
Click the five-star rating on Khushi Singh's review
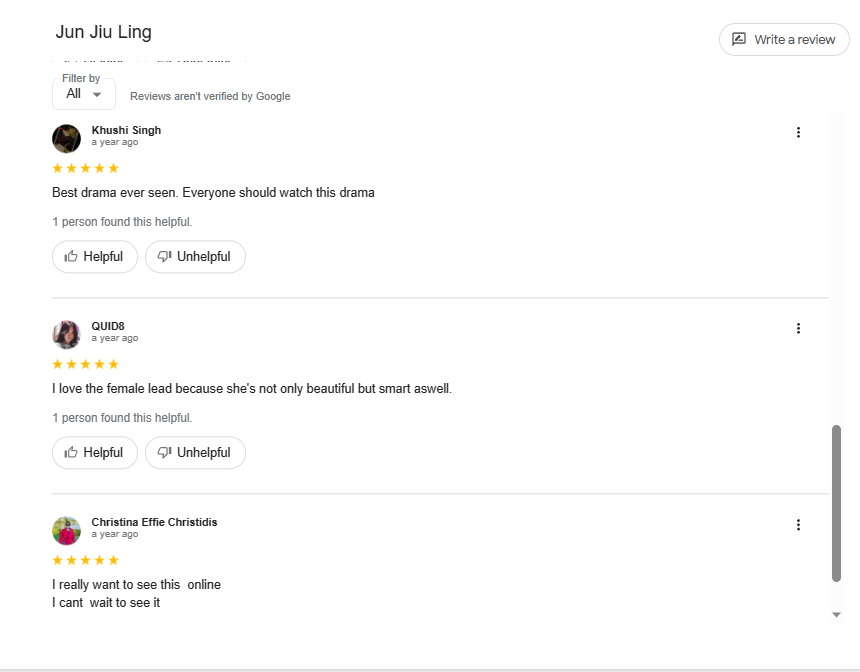85,168
